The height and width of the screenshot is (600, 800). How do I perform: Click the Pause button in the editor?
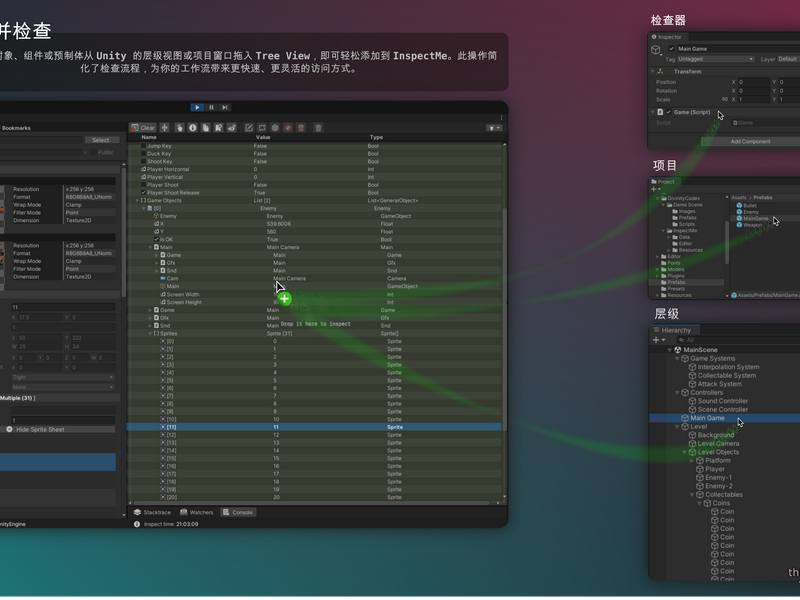[x=211, y=108]
